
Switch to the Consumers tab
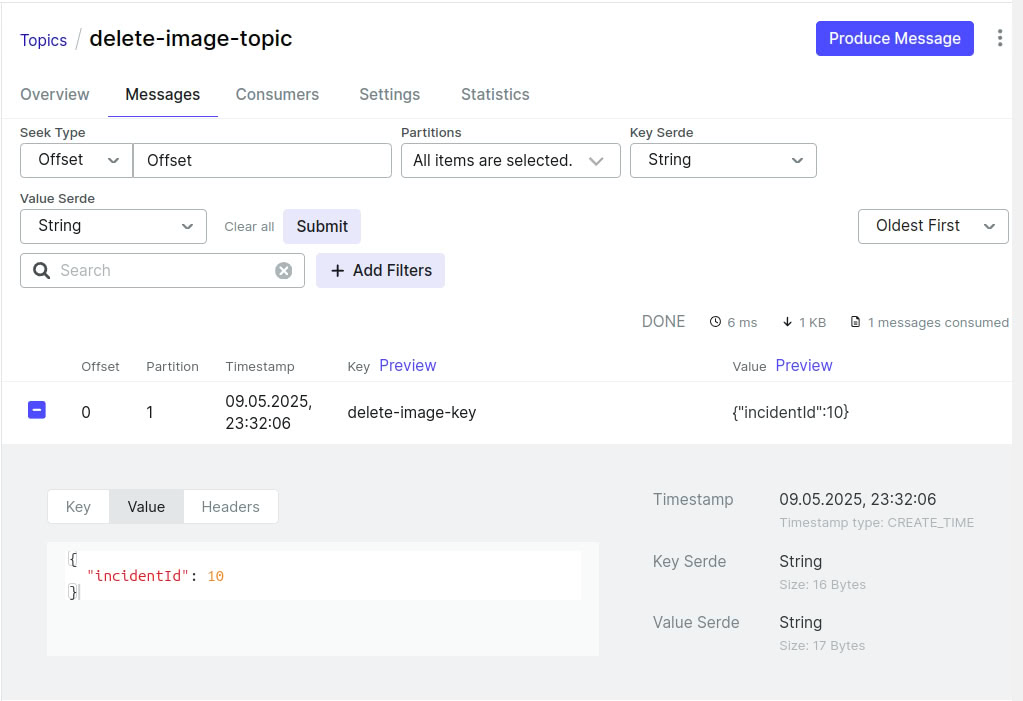(x=277, y=95)
